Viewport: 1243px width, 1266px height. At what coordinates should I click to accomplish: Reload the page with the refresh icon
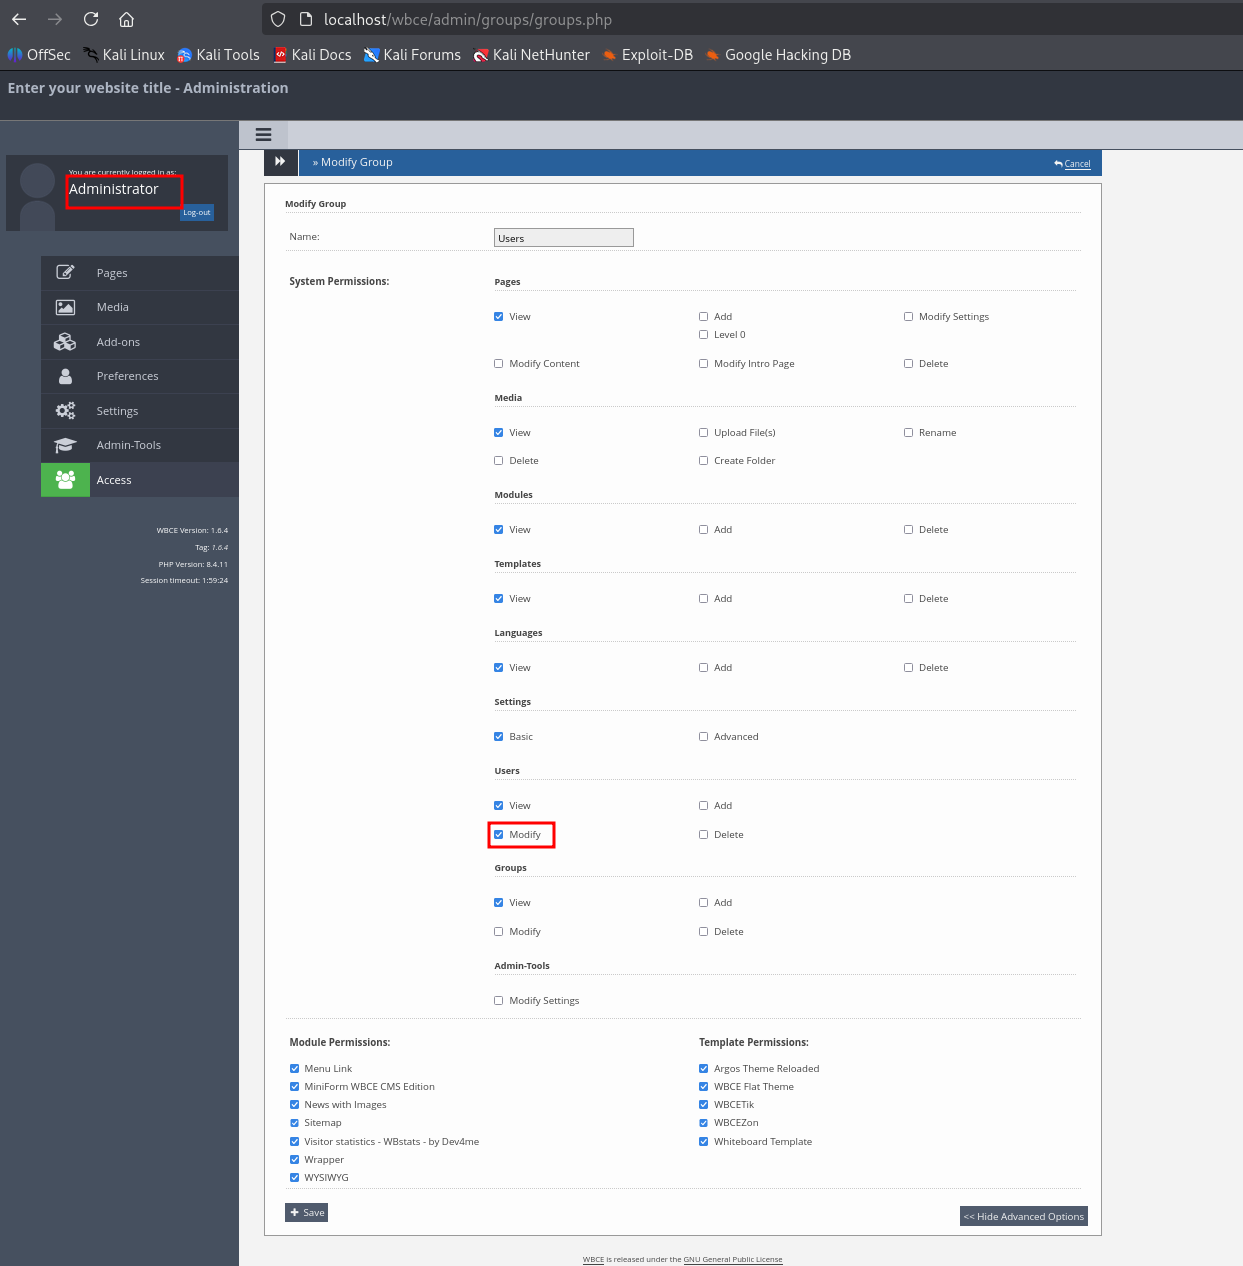click(91, 19)
